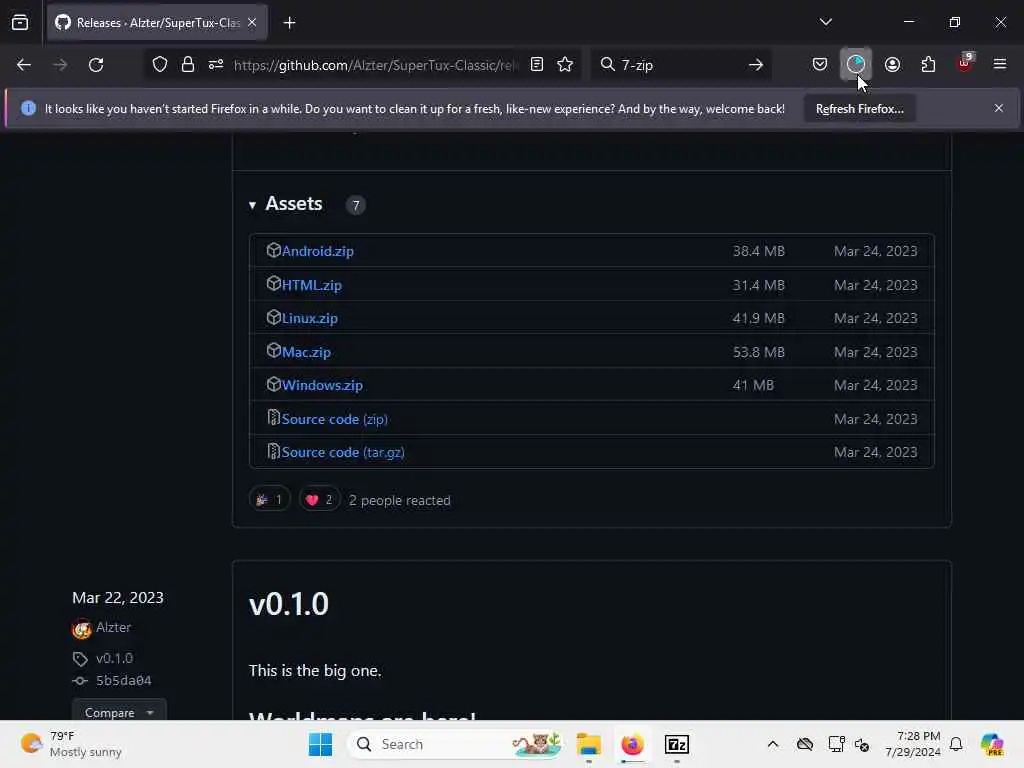Open a new tab with plus button
The image size is (1024, 768).
[x=289, y=23]
